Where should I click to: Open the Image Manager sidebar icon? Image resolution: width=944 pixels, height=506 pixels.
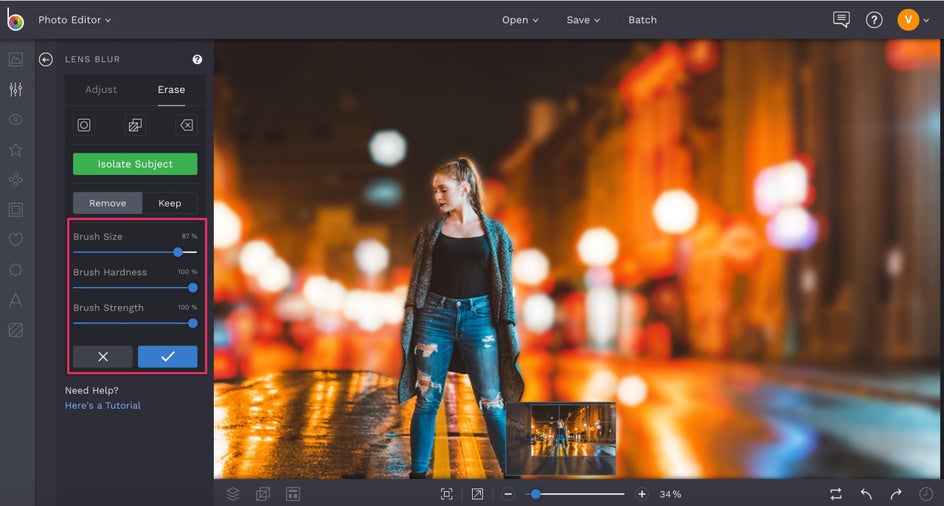tap(16, 59)
